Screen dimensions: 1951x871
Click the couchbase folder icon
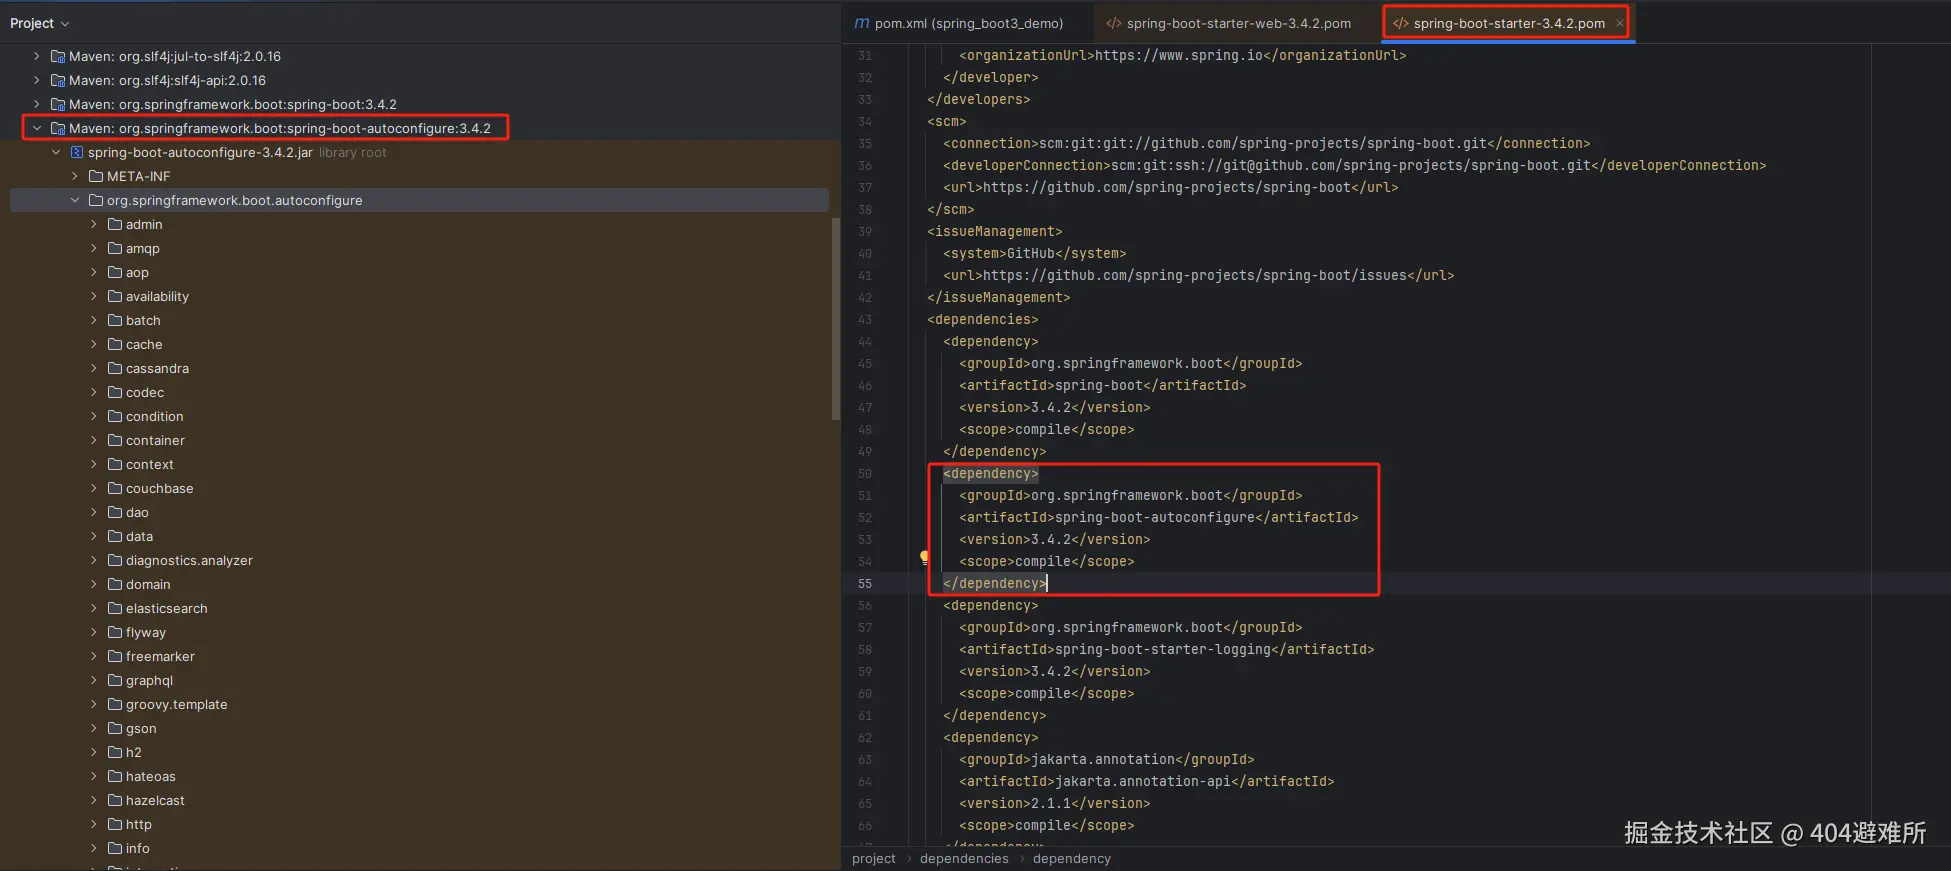click(x=115, y=488)
